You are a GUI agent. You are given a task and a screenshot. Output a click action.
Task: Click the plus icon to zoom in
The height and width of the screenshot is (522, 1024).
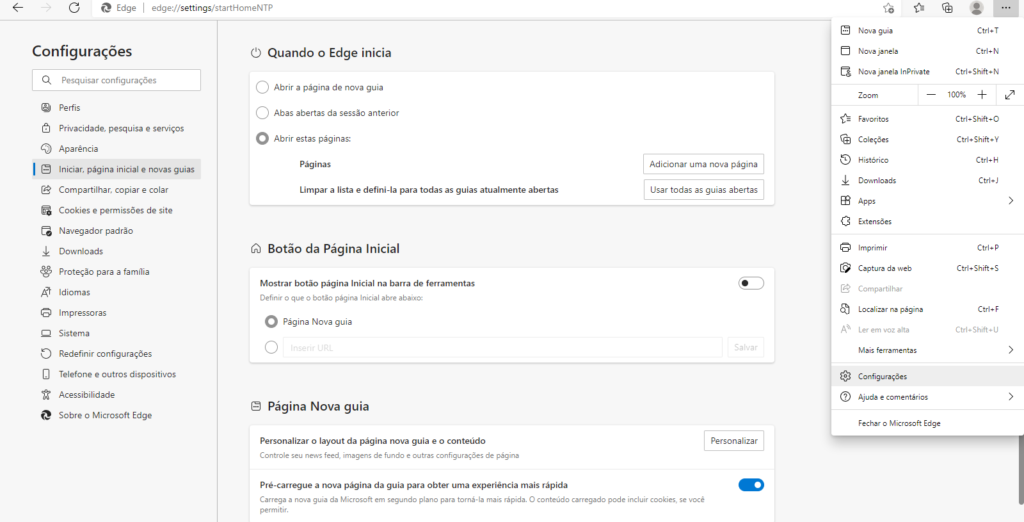click(982, 95)
